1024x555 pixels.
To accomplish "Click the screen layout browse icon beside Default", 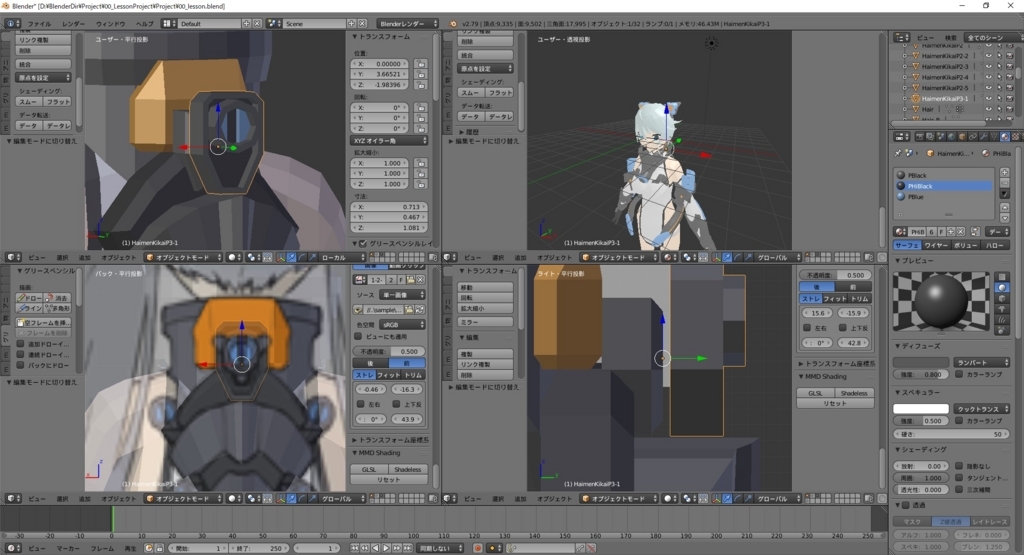I will pos(169,24).
